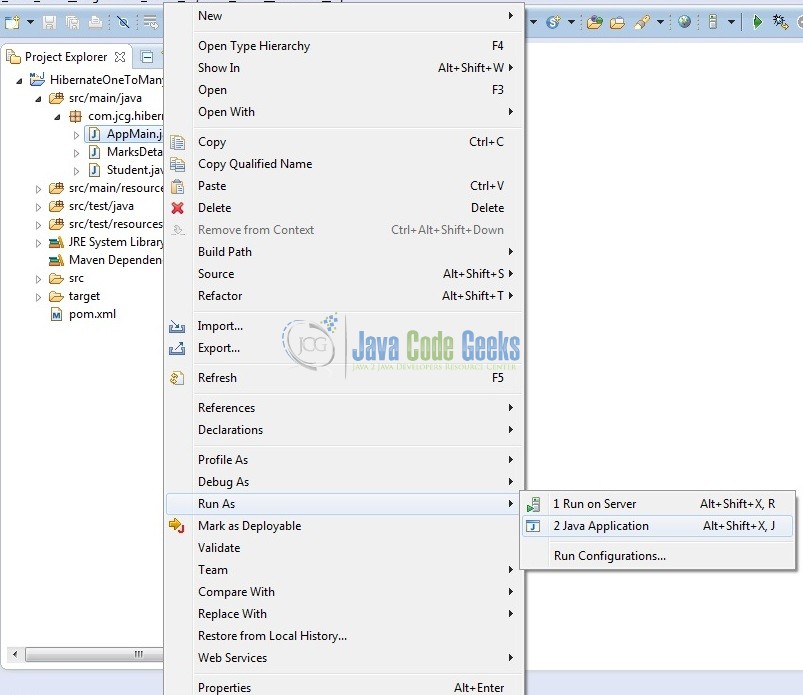Click the globe Web Browser toolbar icon
The image size is (803, 695).
click(x=684, y=22)
